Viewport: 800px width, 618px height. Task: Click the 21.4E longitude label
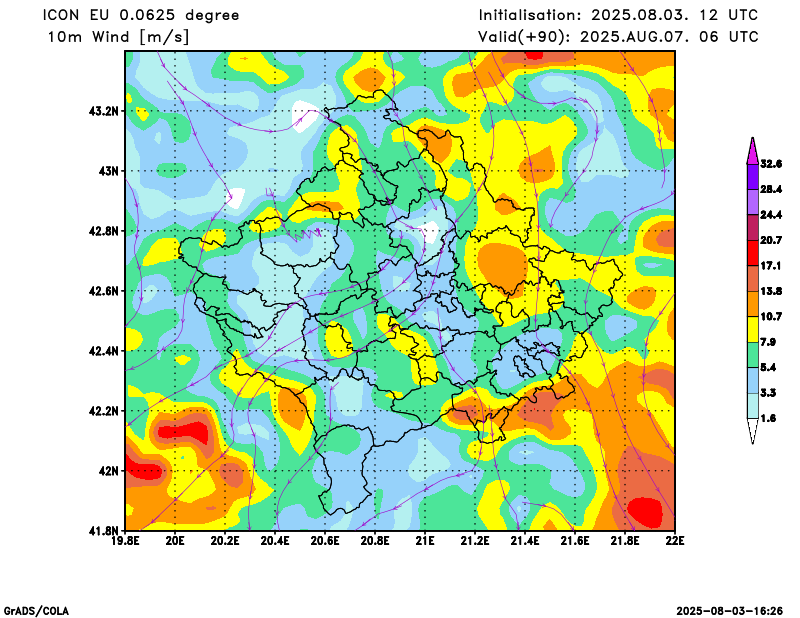pos(526,541)
